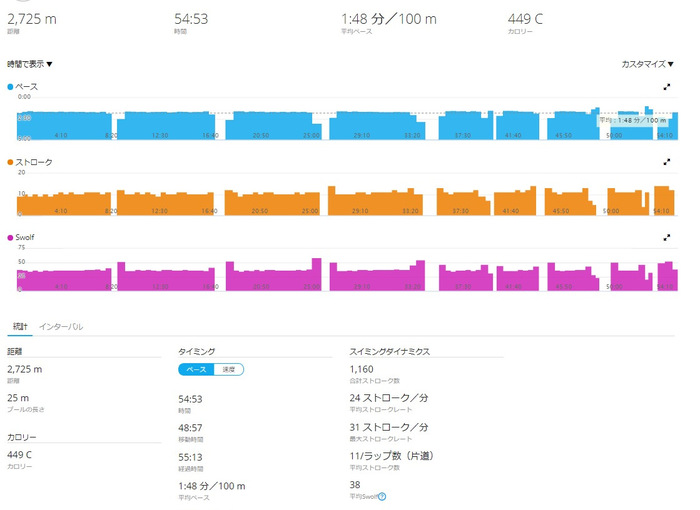Click the 4:10 mark in pace chart
This screenshot has width=700, height=510.
(x=61, y=135)
